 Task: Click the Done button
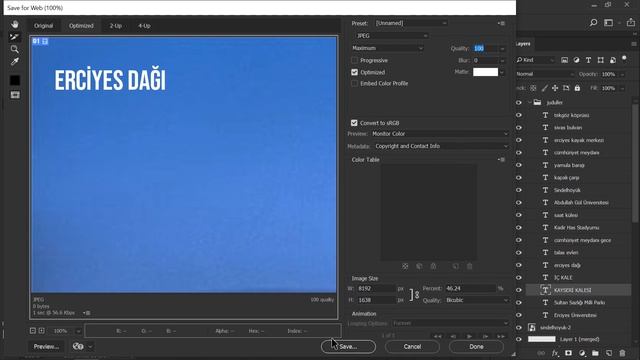(x=476, y=347)
